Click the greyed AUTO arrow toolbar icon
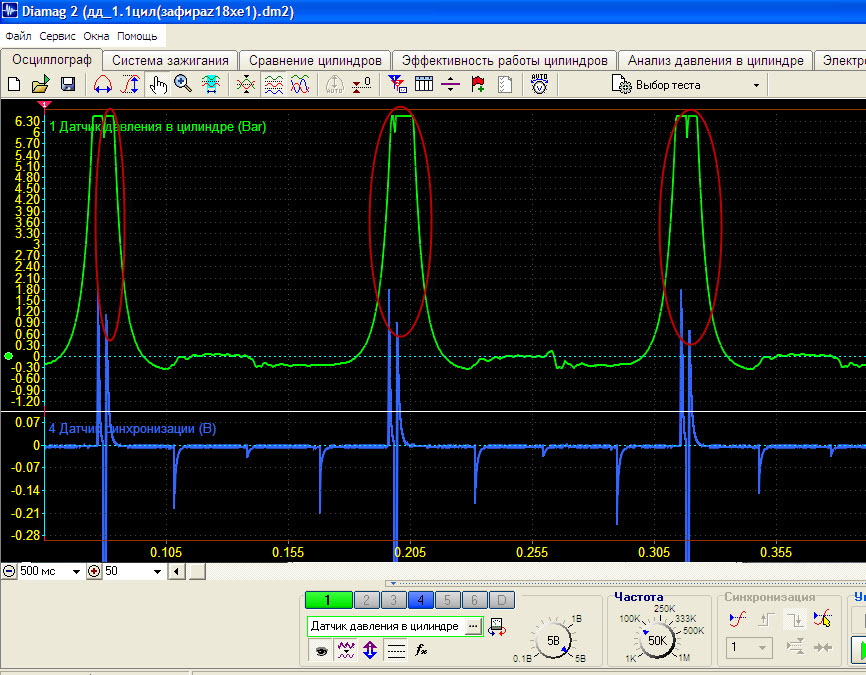 (335, 85)
